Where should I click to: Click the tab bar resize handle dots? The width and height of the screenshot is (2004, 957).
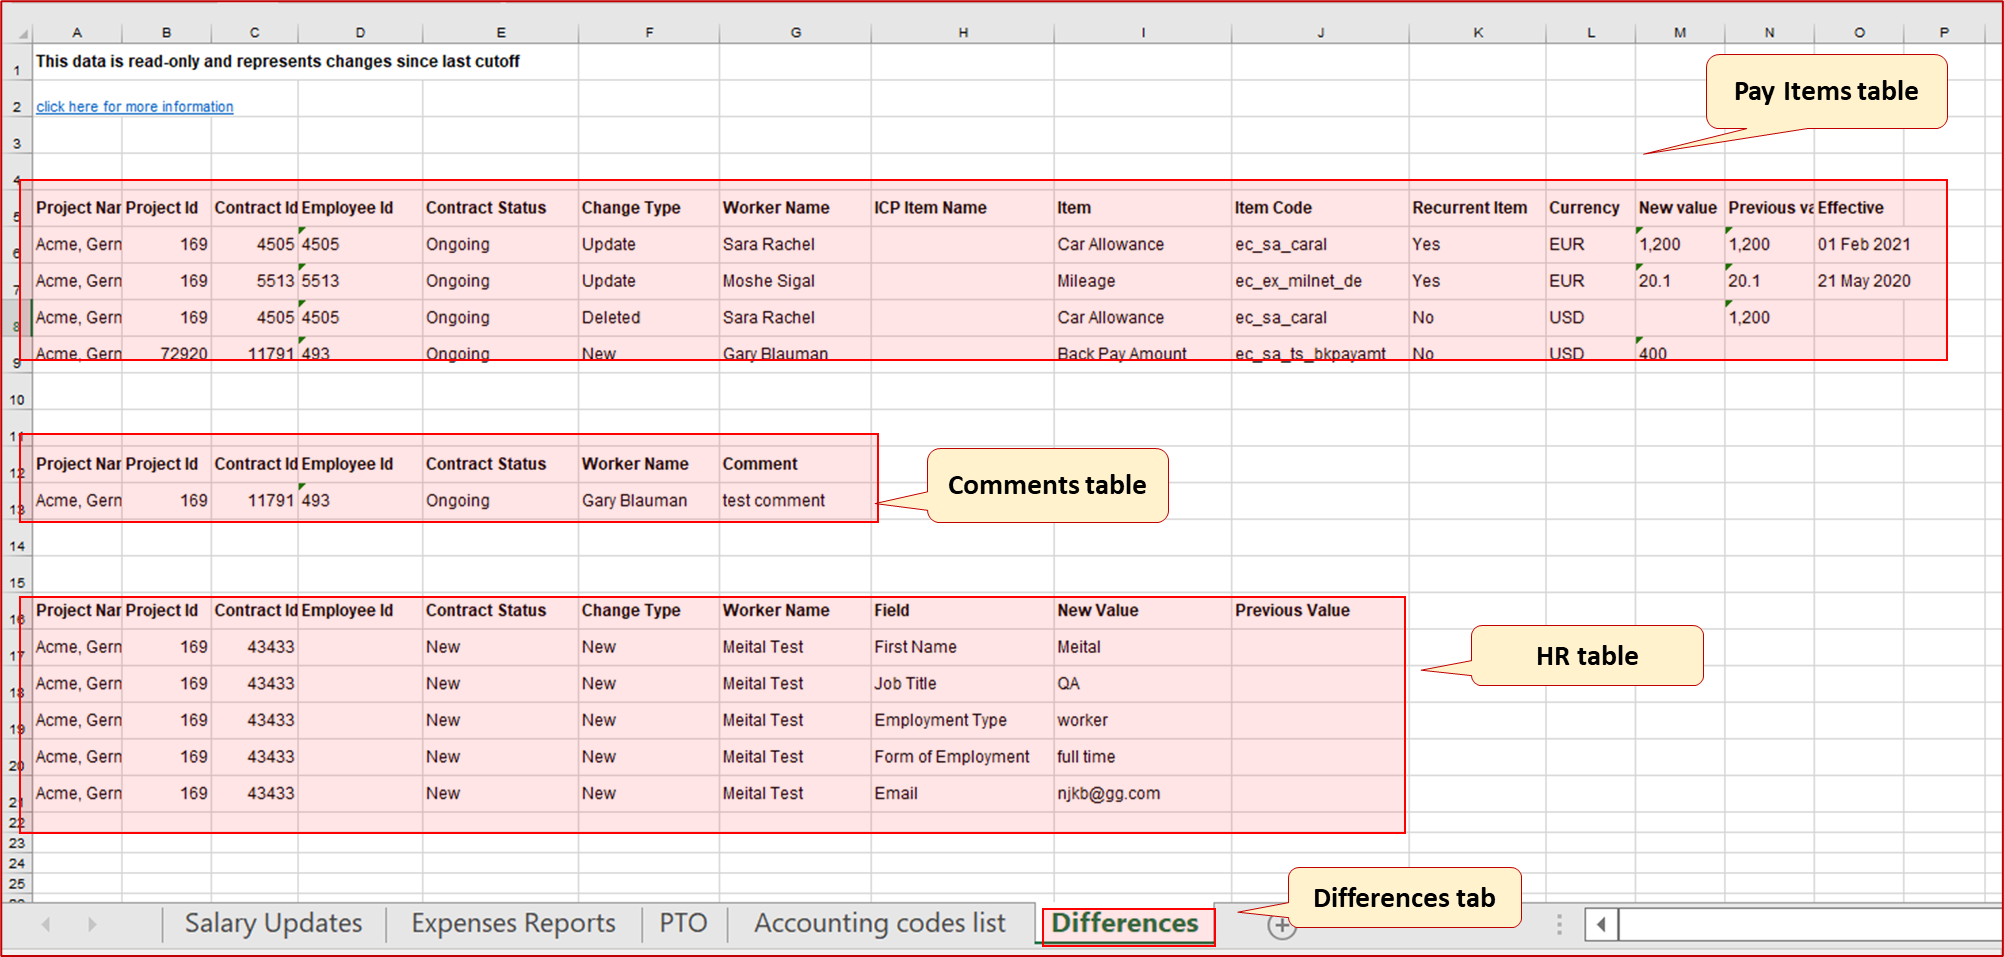1559,924
